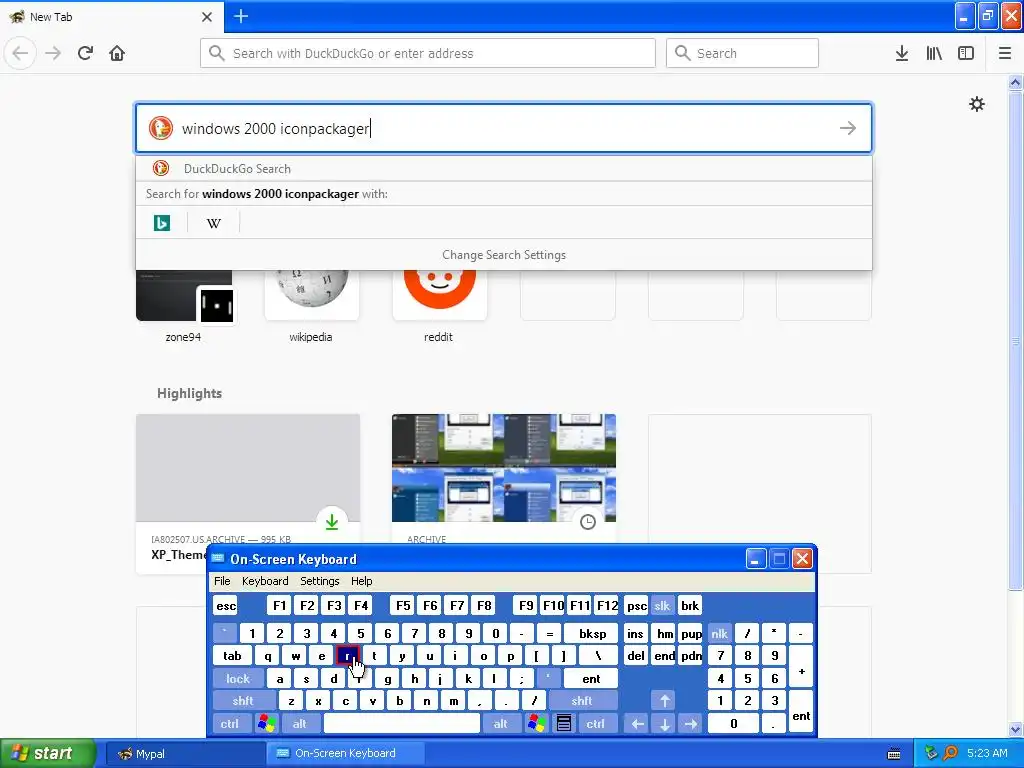Open the Keyboard menu

pyautogui.click(x=265, y=581)
